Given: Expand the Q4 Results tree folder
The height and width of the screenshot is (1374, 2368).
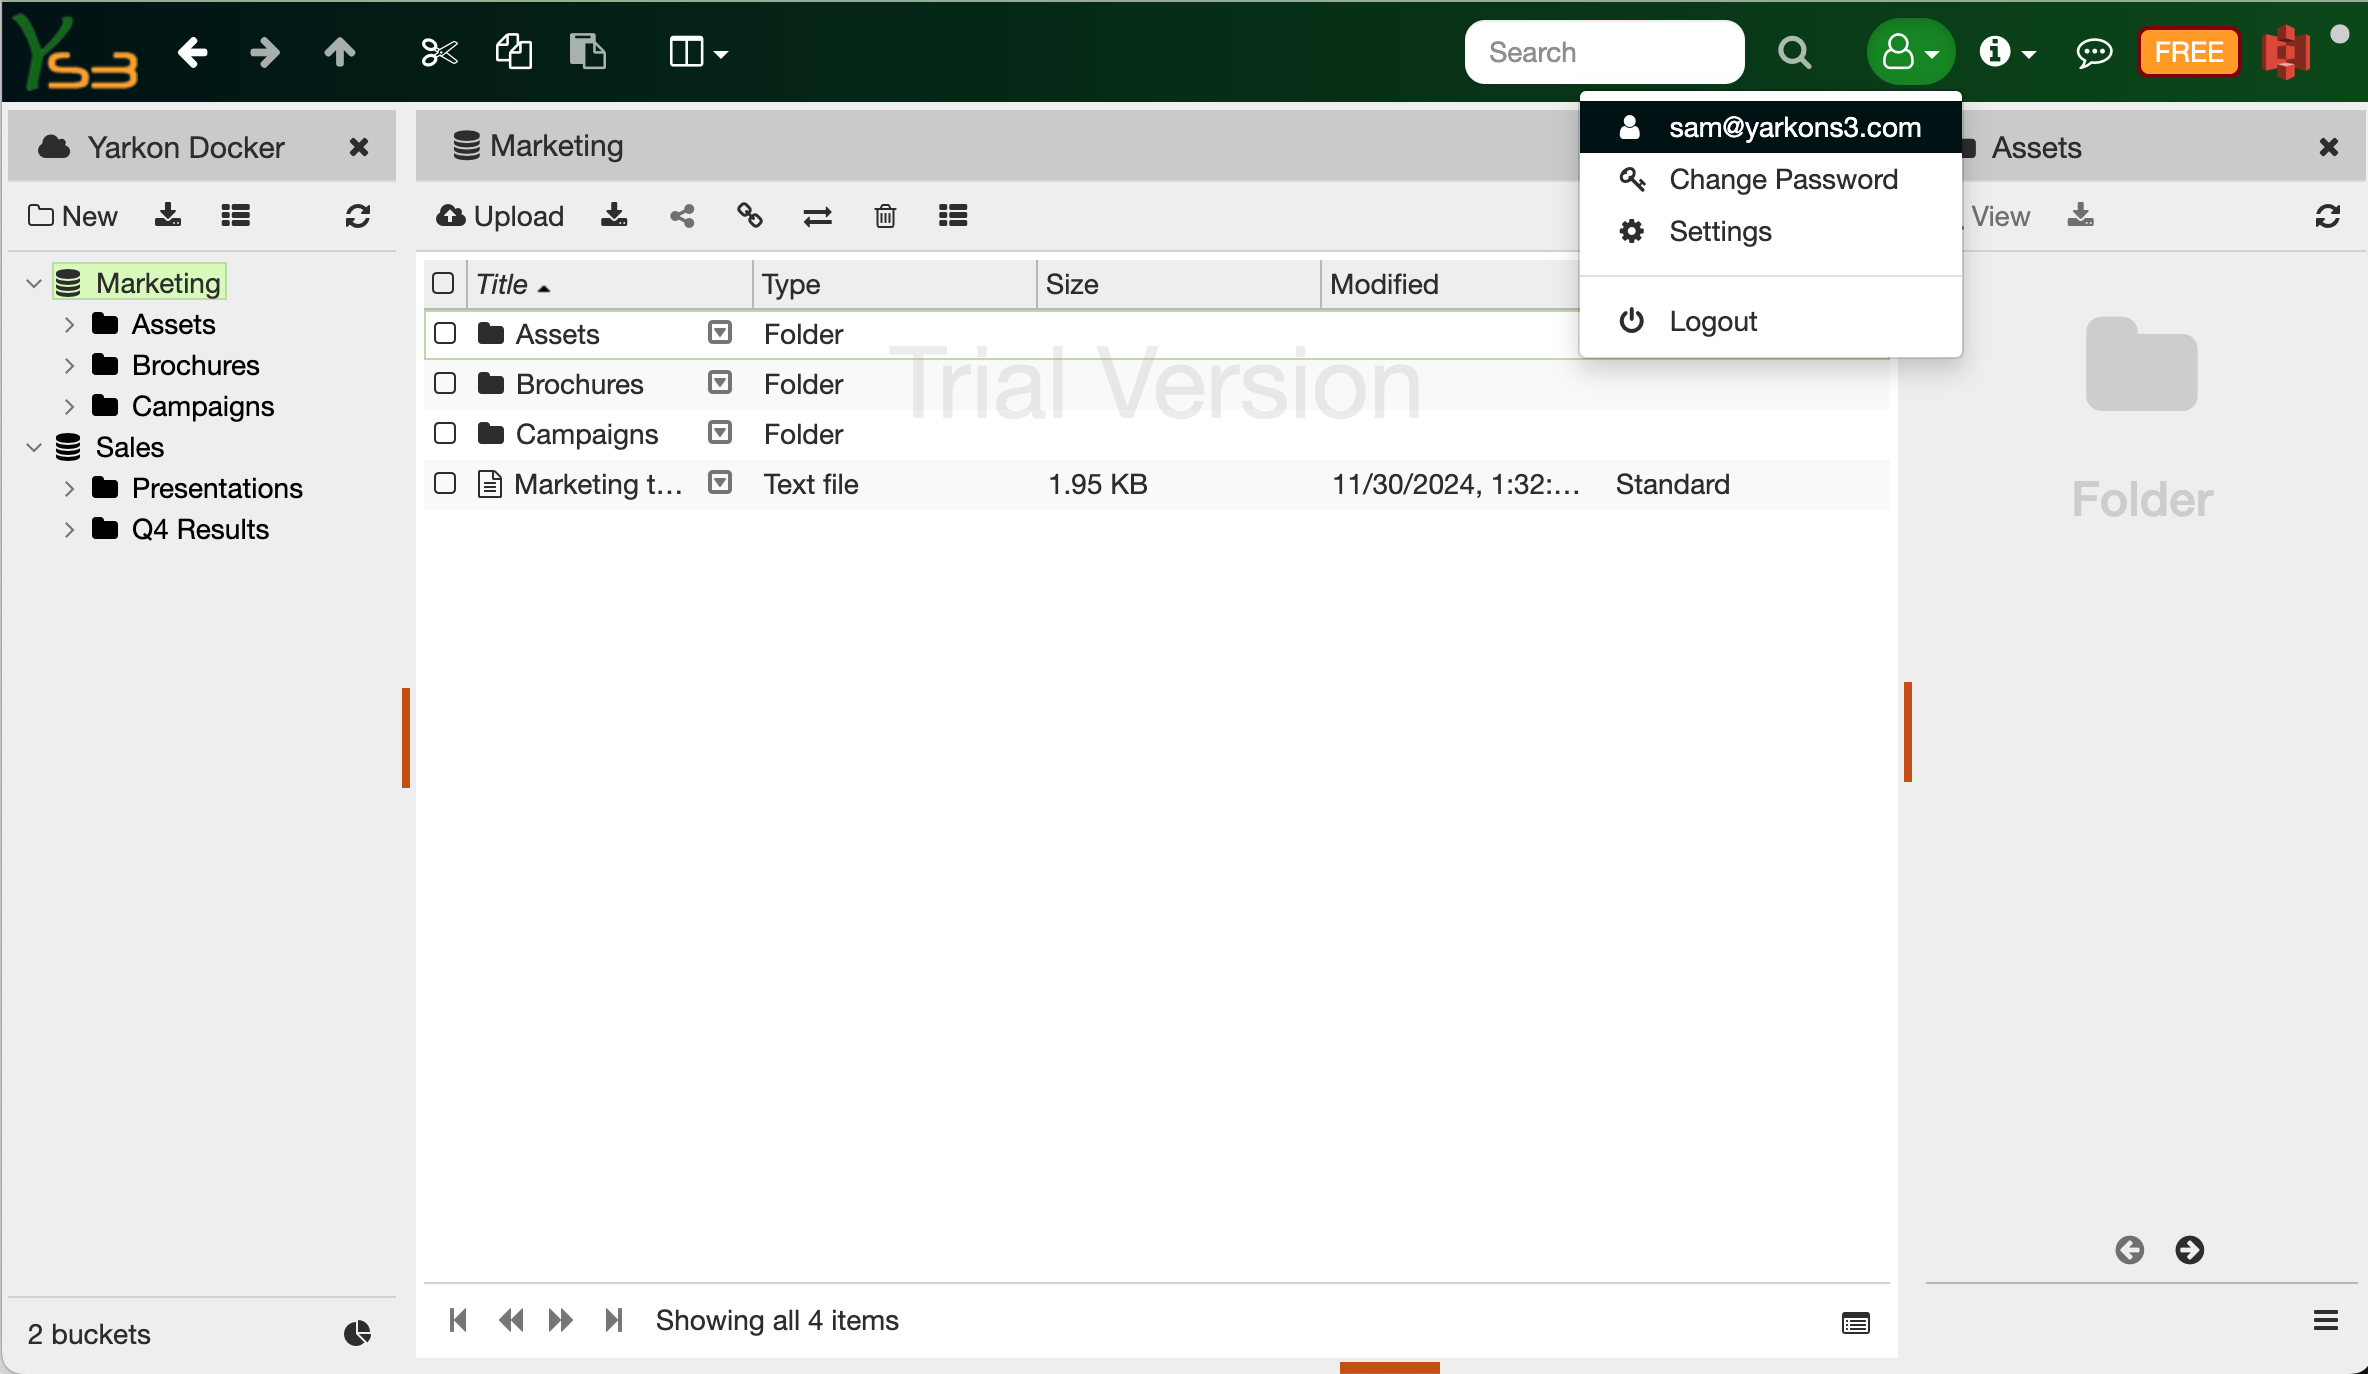Looking at the screenshot, I should point(69,529).
